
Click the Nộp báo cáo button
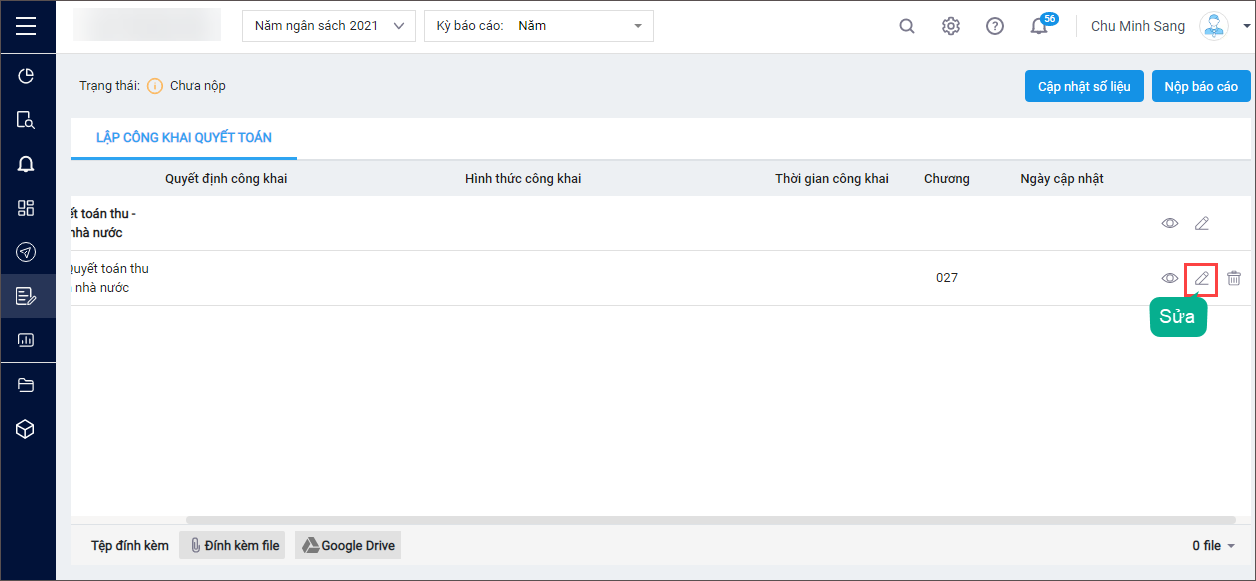click(1201, 86)
